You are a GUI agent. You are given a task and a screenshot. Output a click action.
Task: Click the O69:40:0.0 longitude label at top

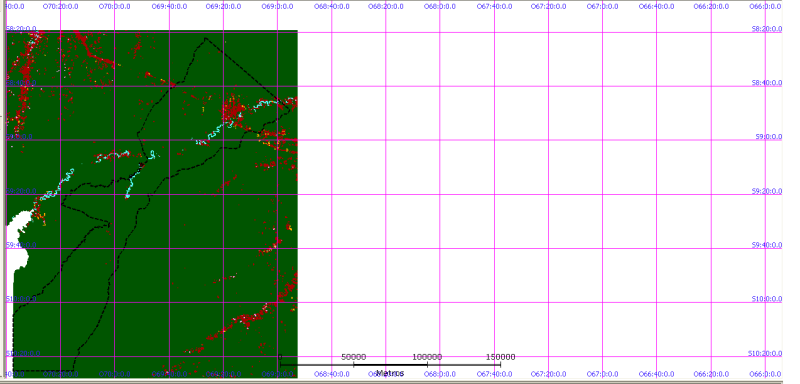(169, 7)
